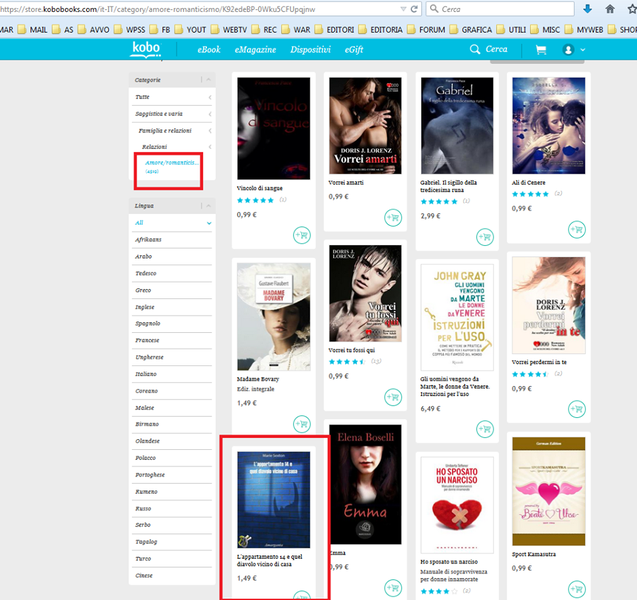Go back to Tutte categories
637x600 pixels.
(x=172, y=97)
